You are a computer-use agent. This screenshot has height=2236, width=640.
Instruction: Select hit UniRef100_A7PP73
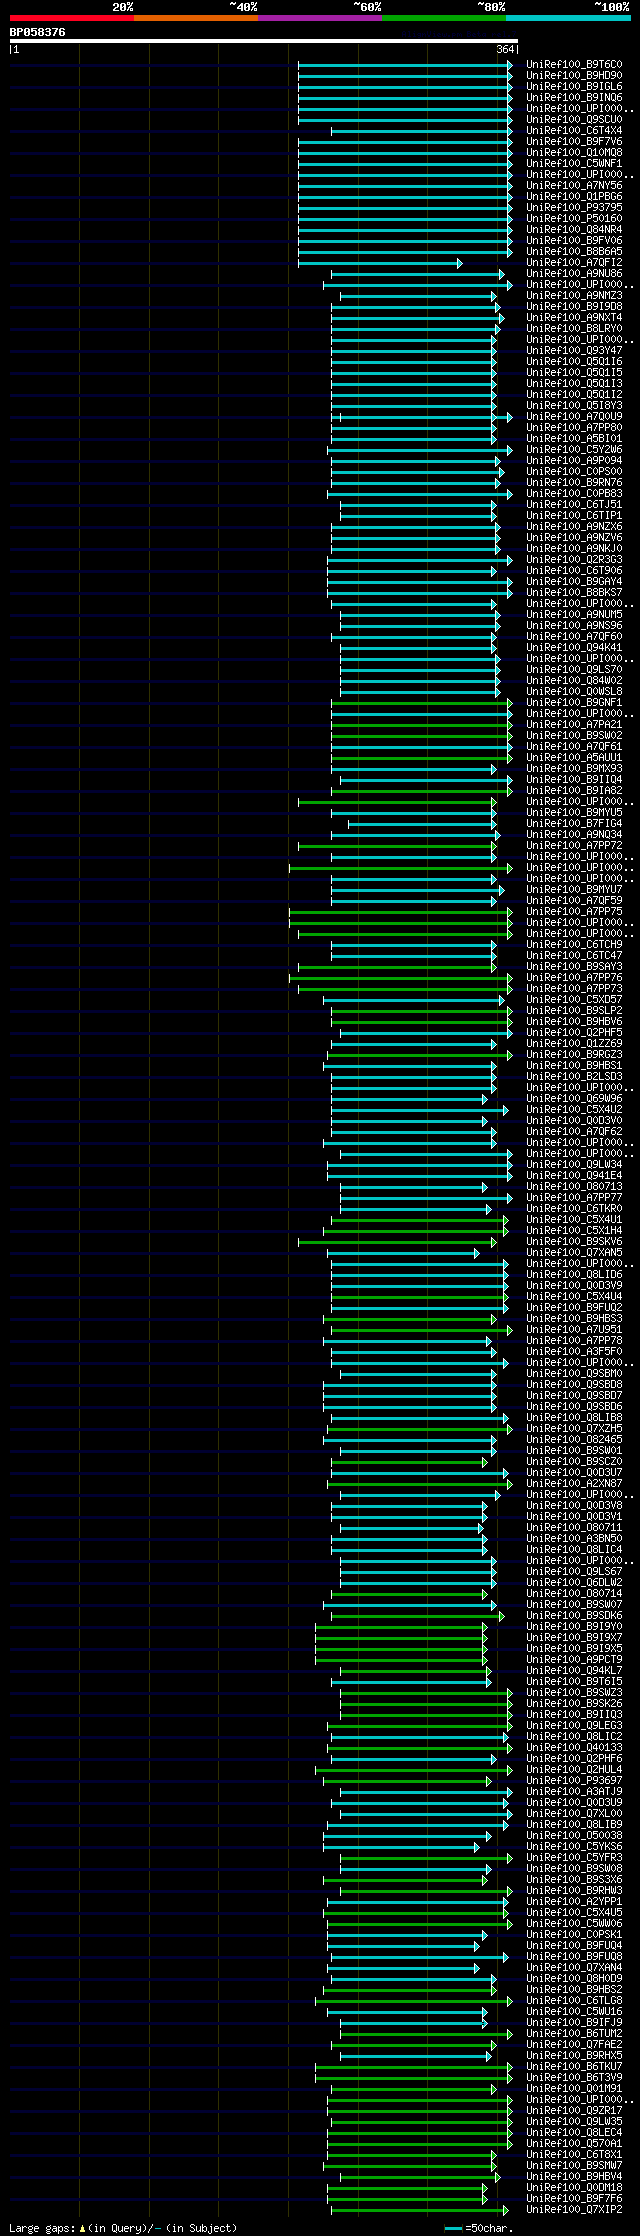point(574,989)
